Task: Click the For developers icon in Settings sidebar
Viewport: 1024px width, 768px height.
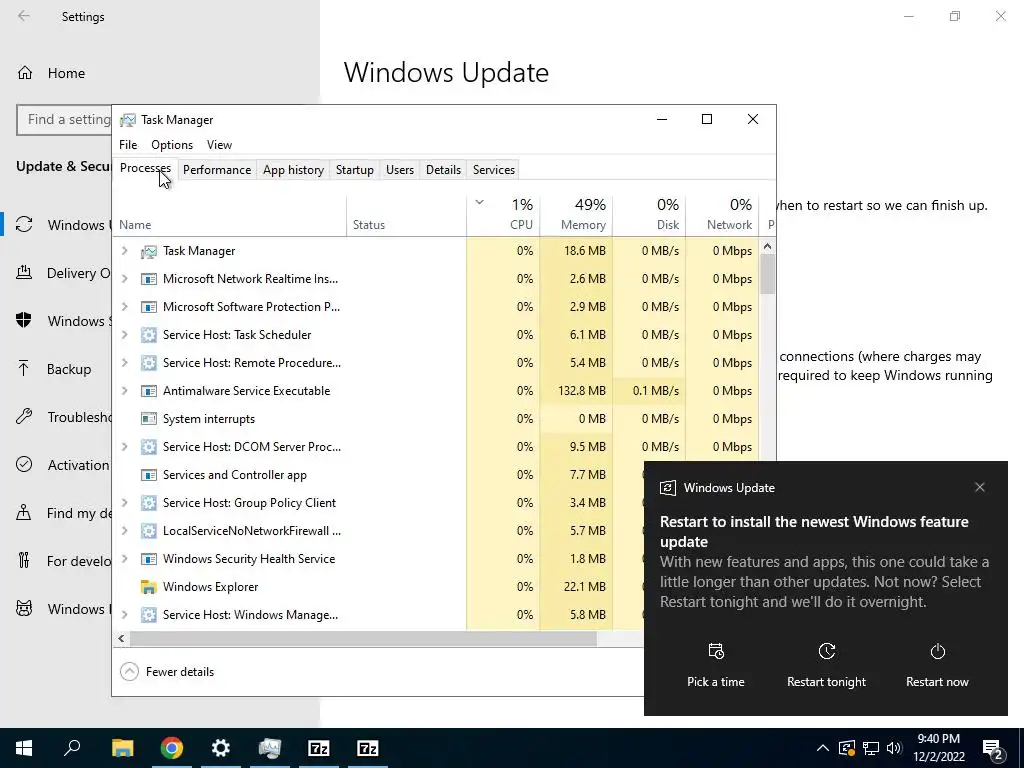Action: click(x=24, y=560)
